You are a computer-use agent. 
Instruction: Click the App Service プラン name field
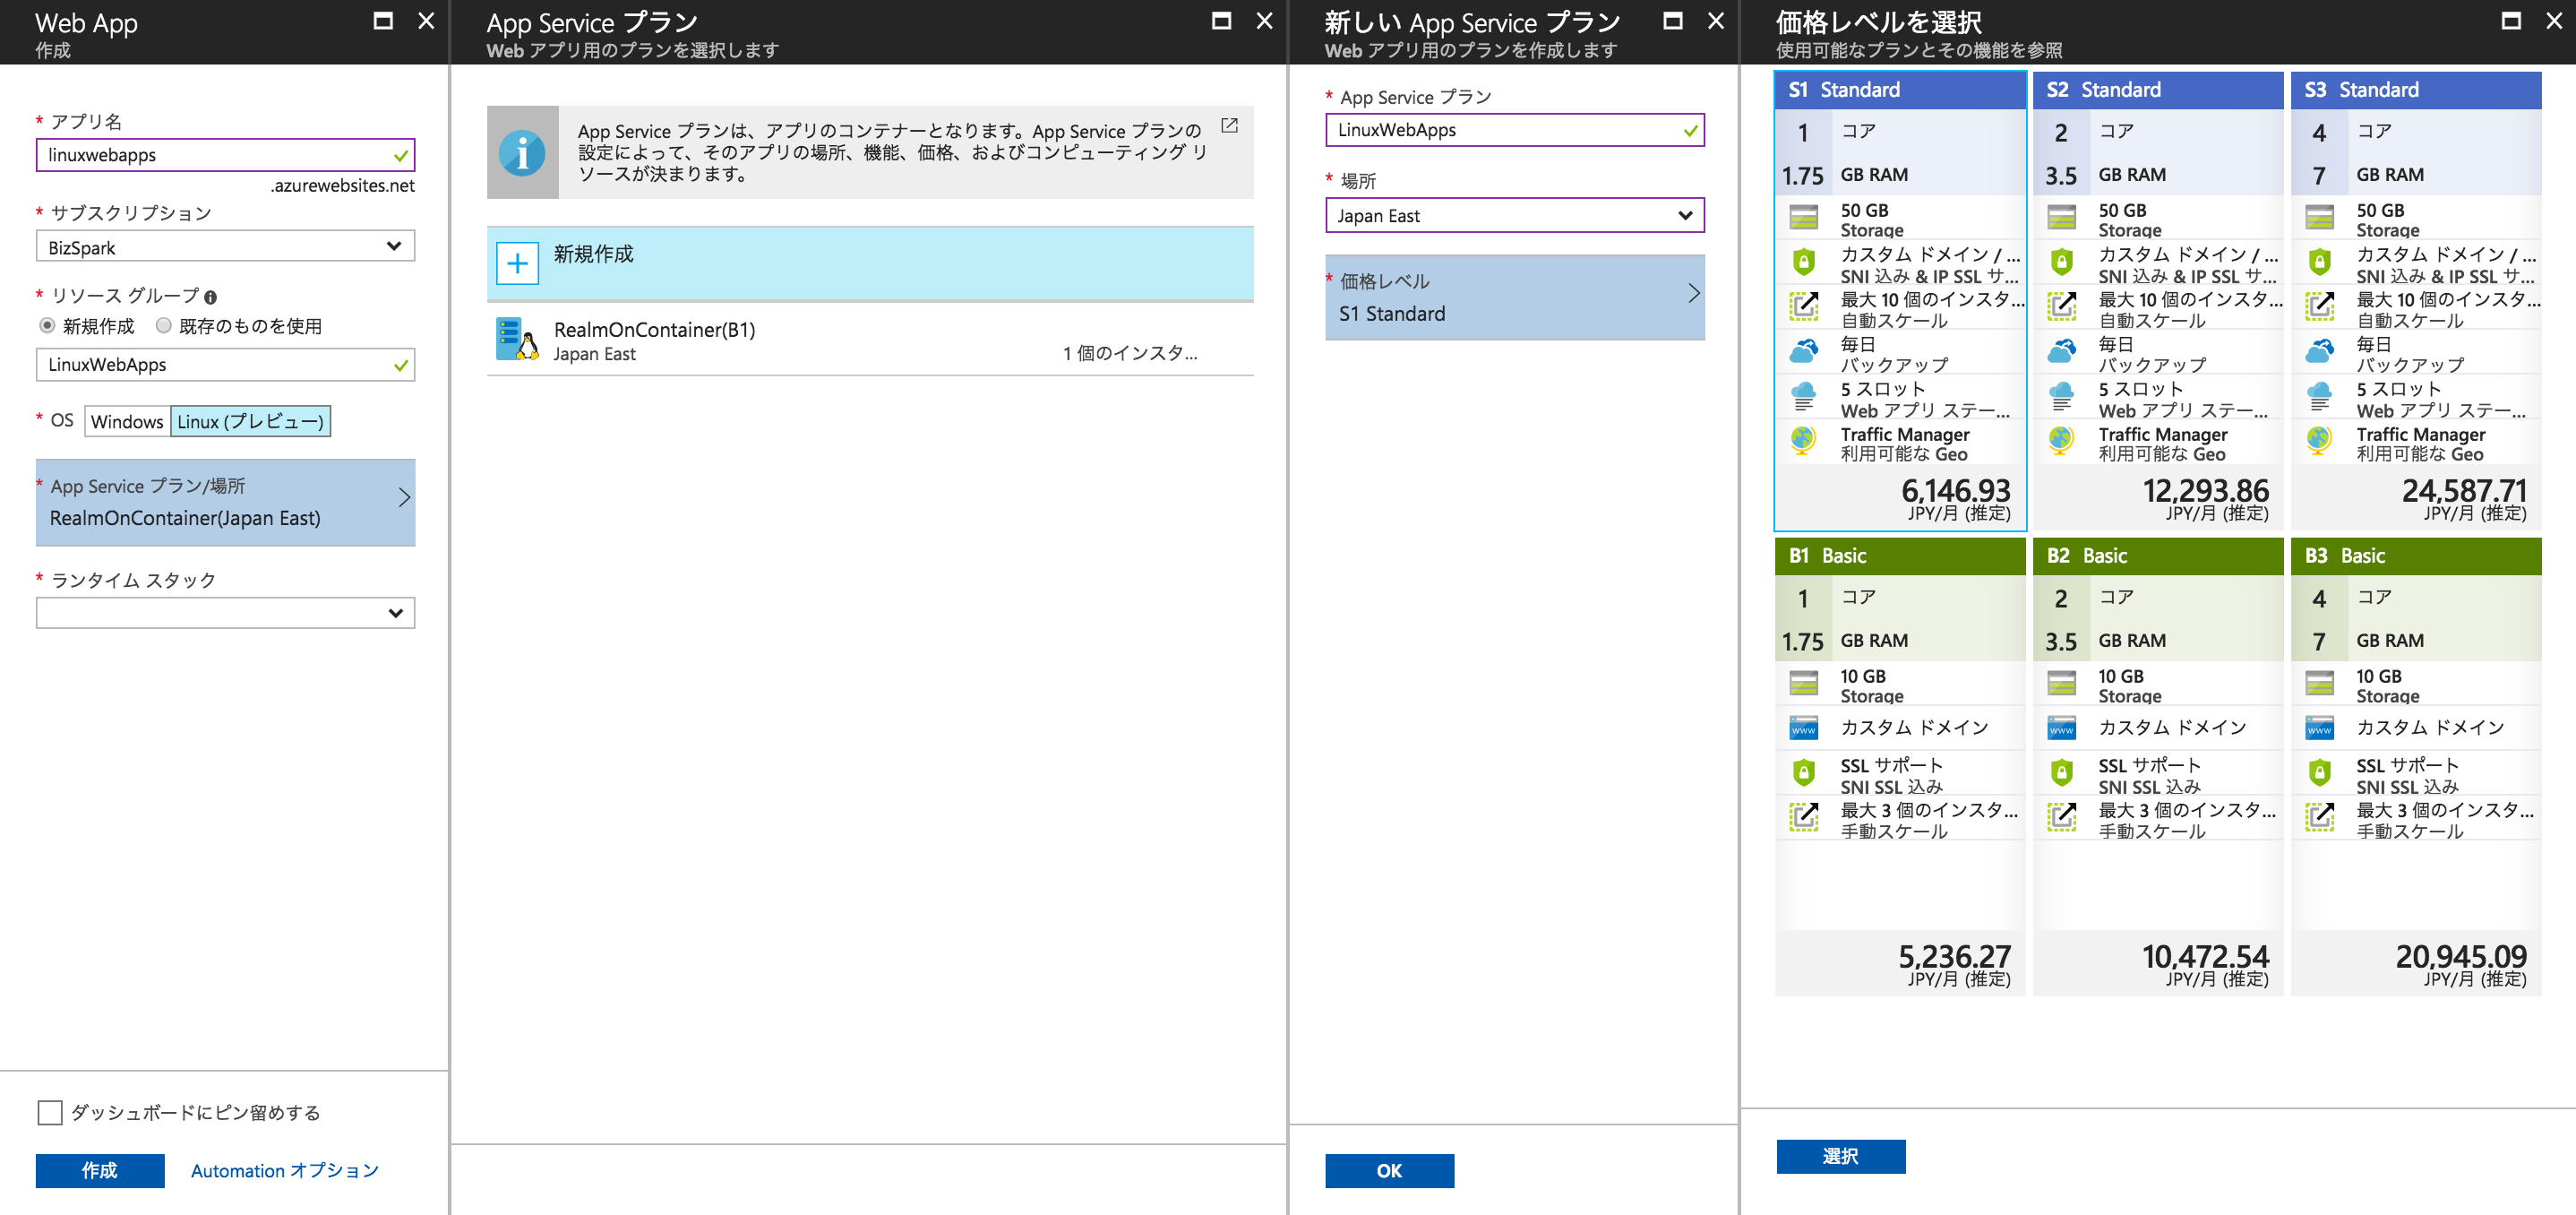pyautogui.click(x=1515, y=130)
